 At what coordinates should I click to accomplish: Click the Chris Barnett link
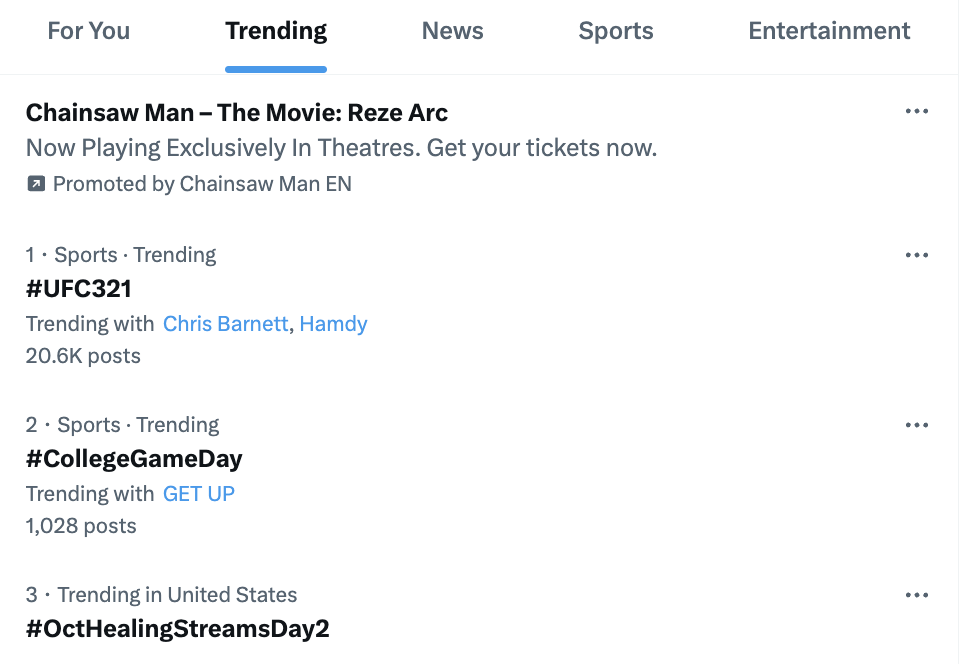pos(225,324)
